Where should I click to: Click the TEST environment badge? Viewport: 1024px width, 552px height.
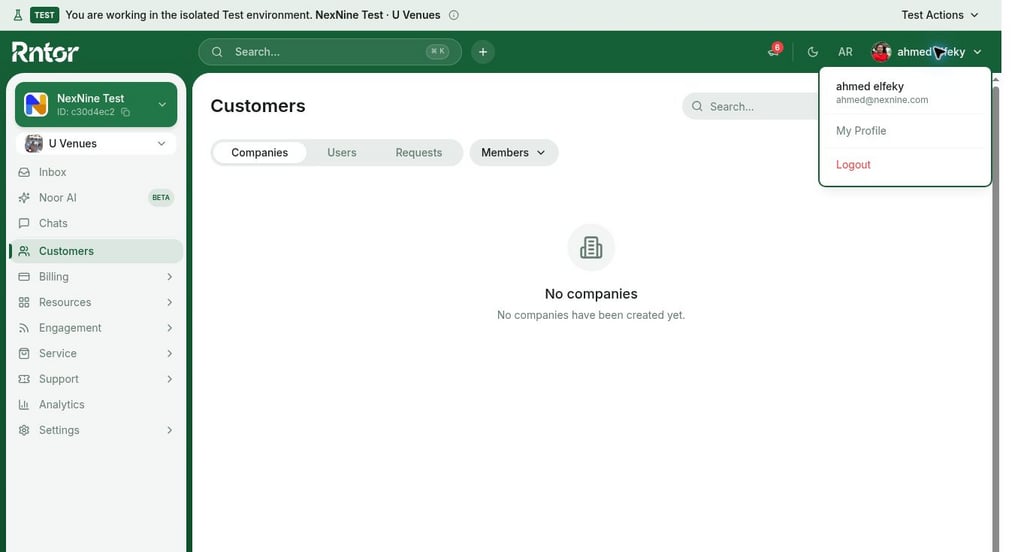(44, 15)
